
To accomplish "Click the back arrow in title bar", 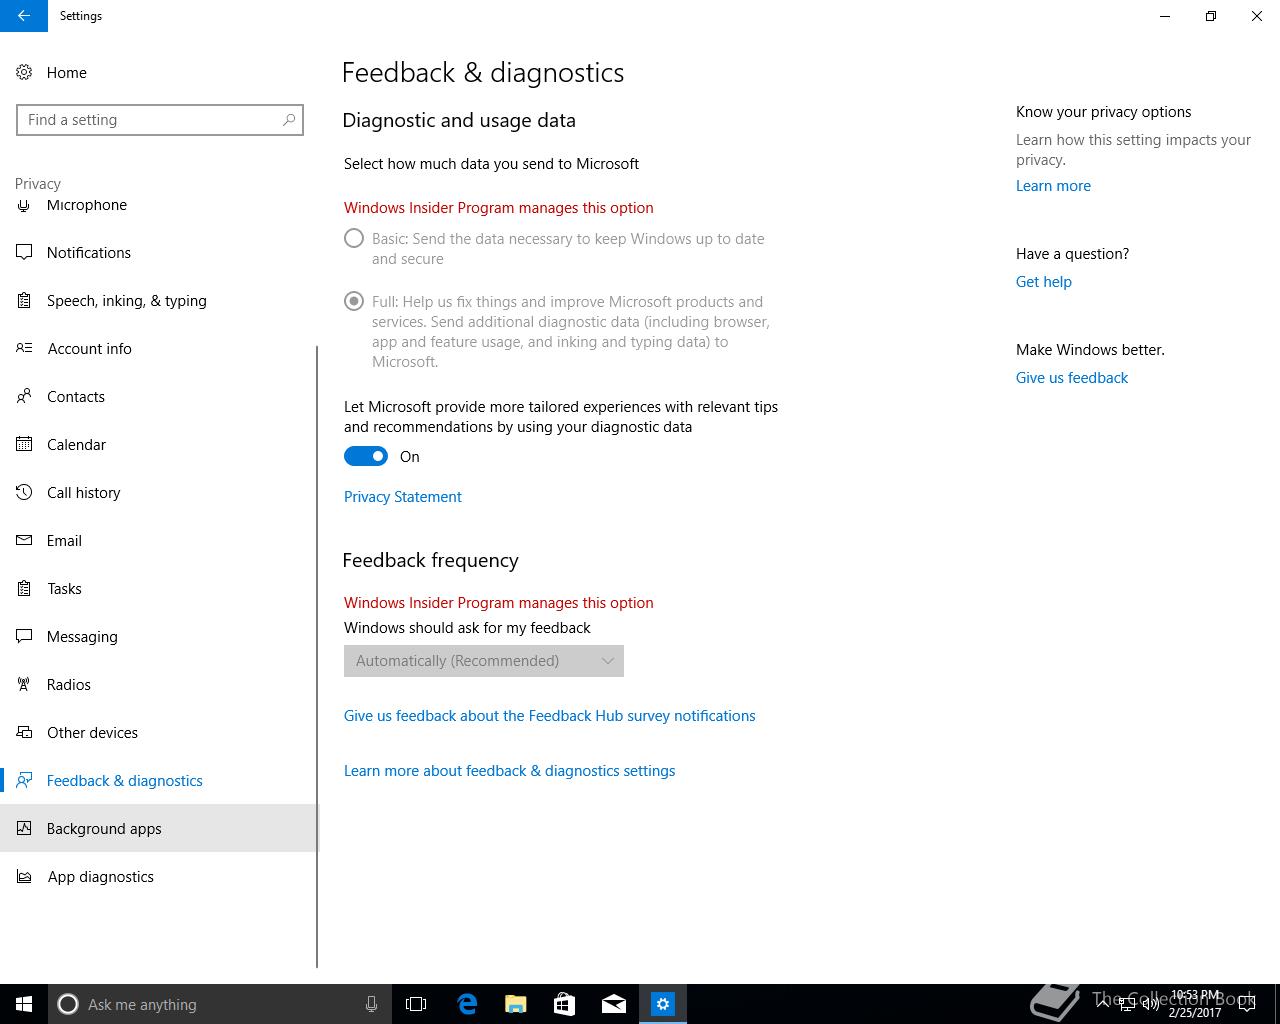I will point(24,16).
